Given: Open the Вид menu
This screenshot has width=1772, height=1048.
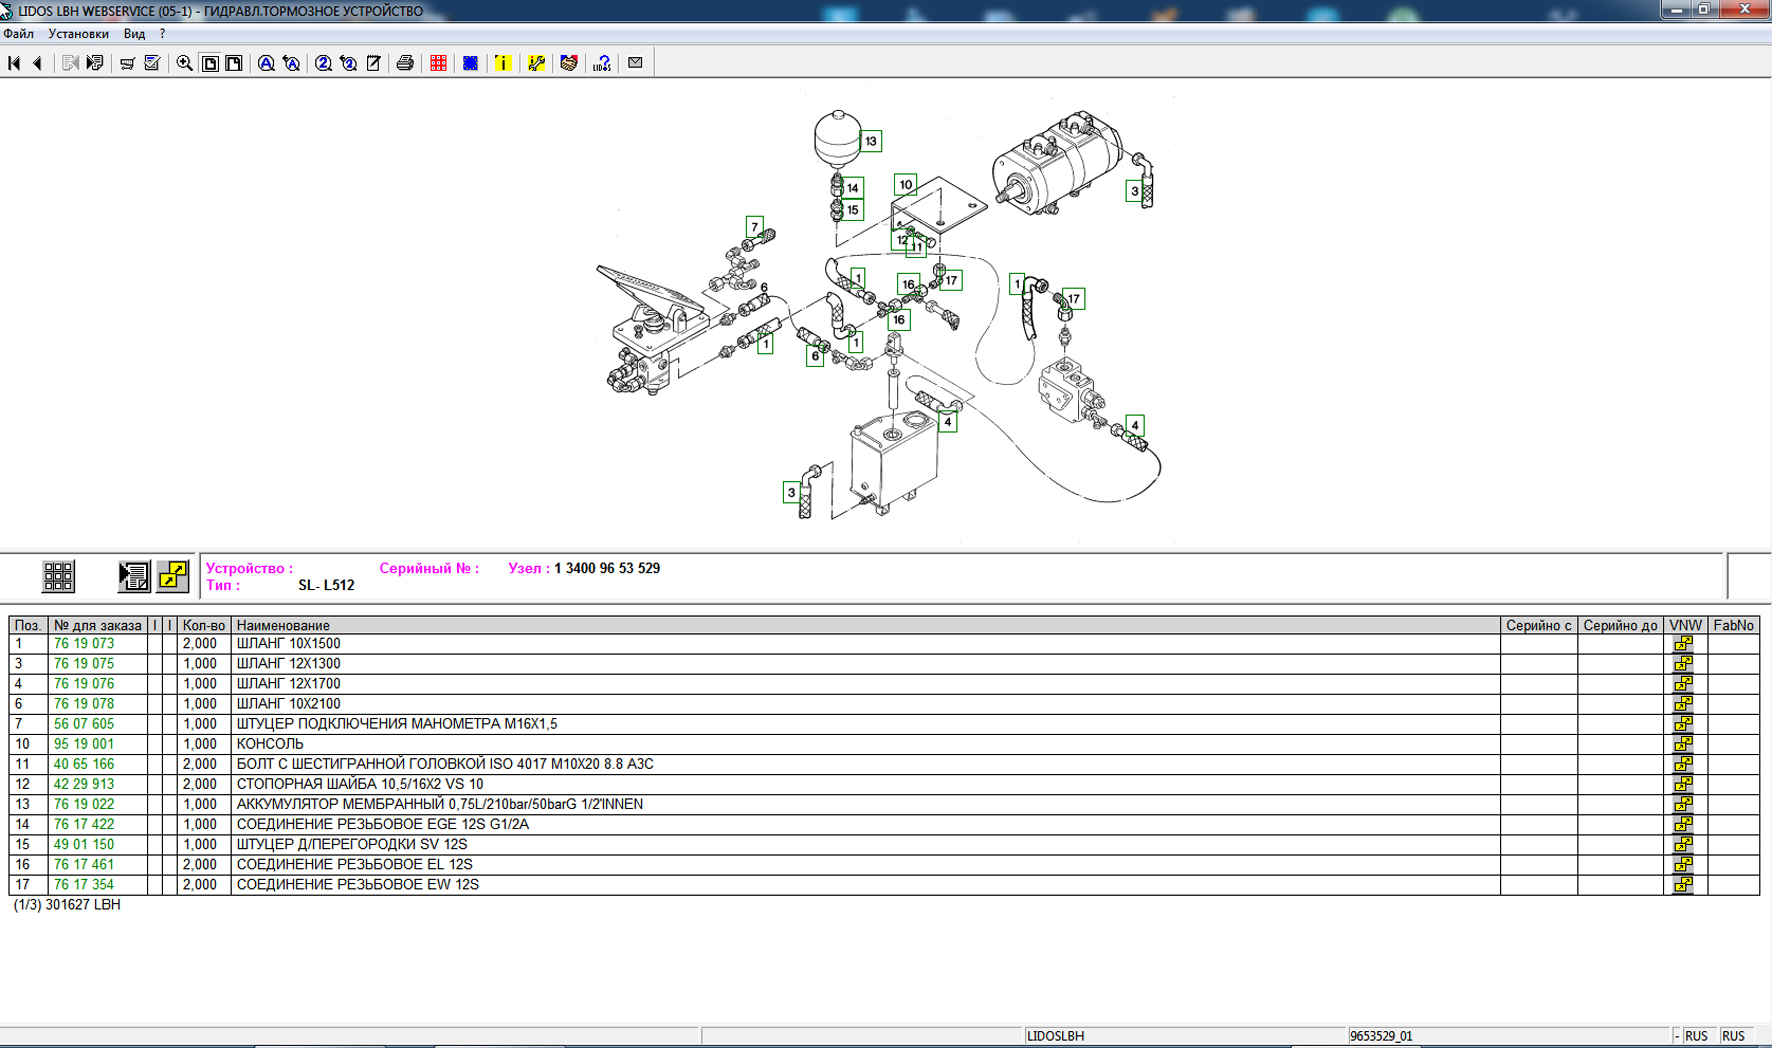Looking at the screenshot, I should point(134,34).
